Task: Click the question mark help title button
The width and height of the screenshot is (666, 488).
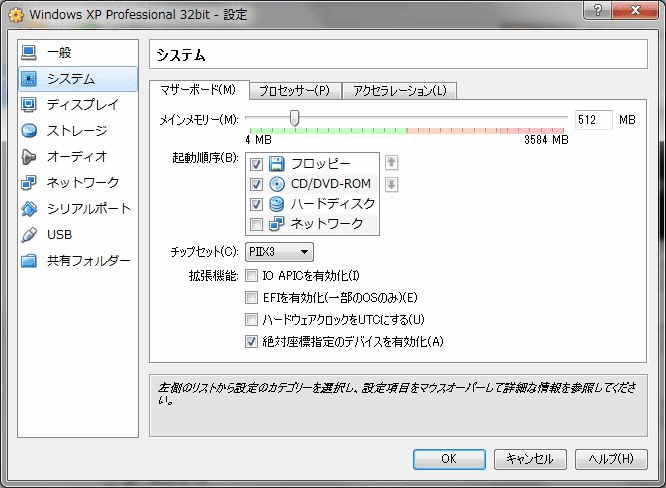Action: click(x=598, y=9)
